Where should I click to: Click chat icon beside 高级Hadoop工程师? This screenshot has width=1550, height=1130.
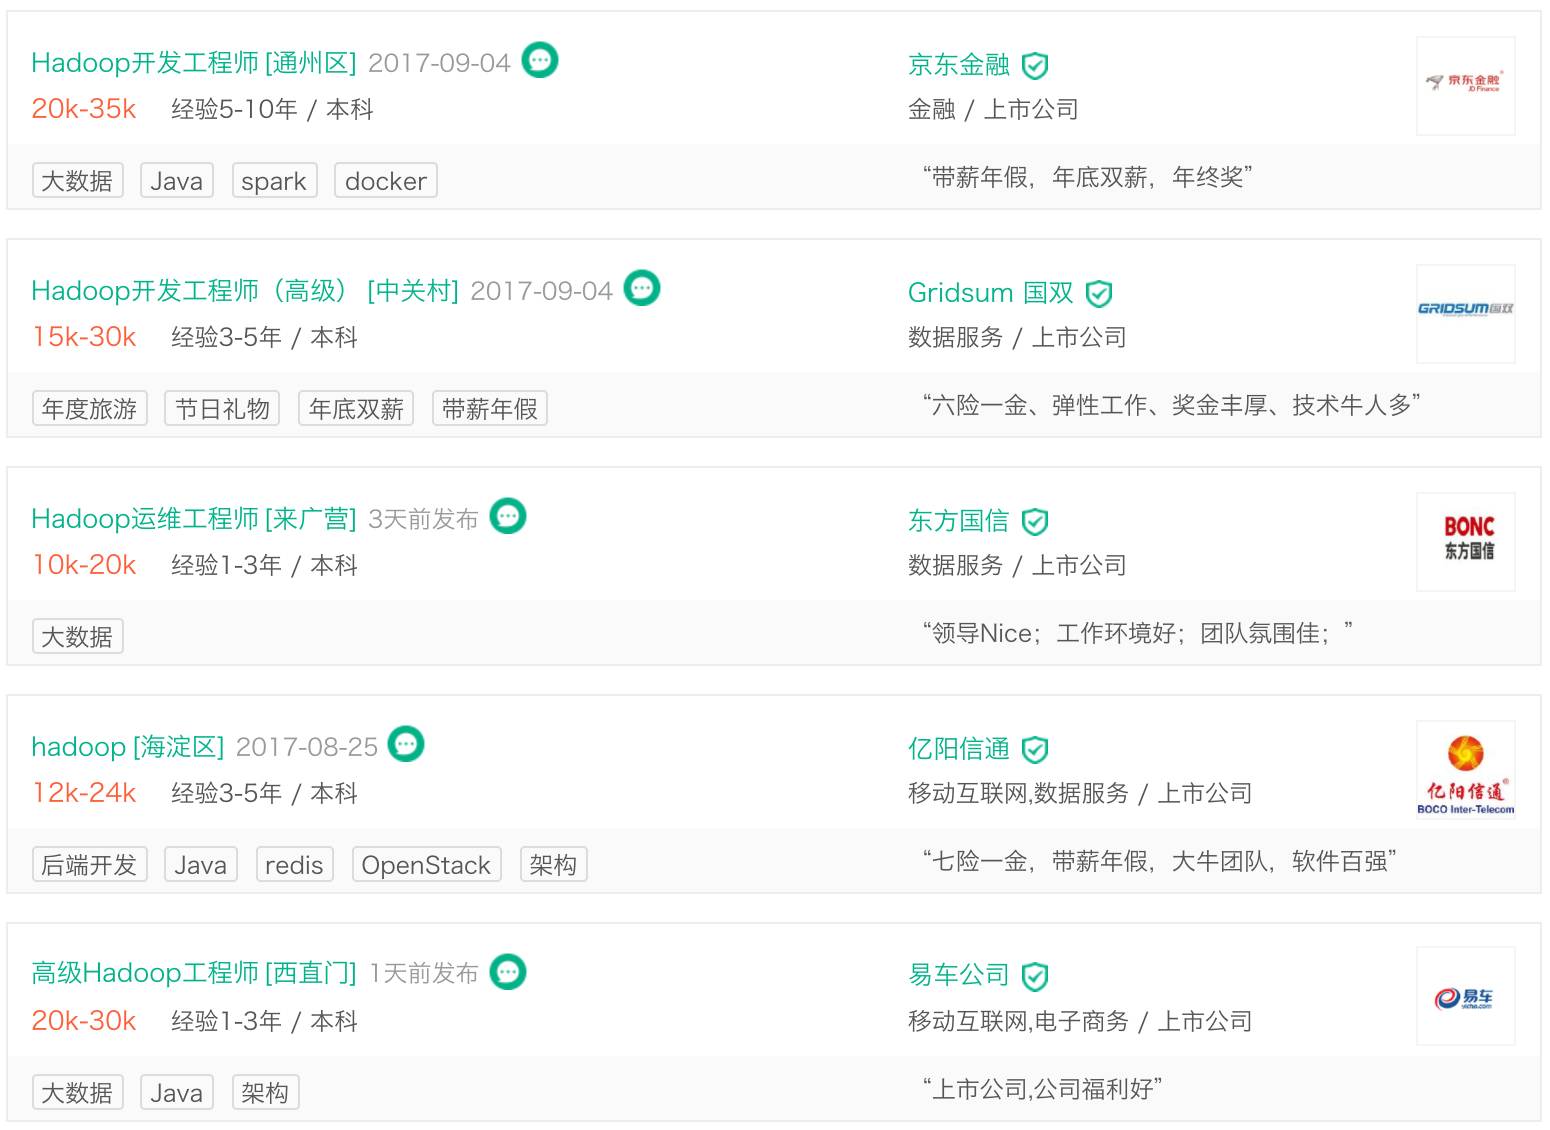[508, 972]
